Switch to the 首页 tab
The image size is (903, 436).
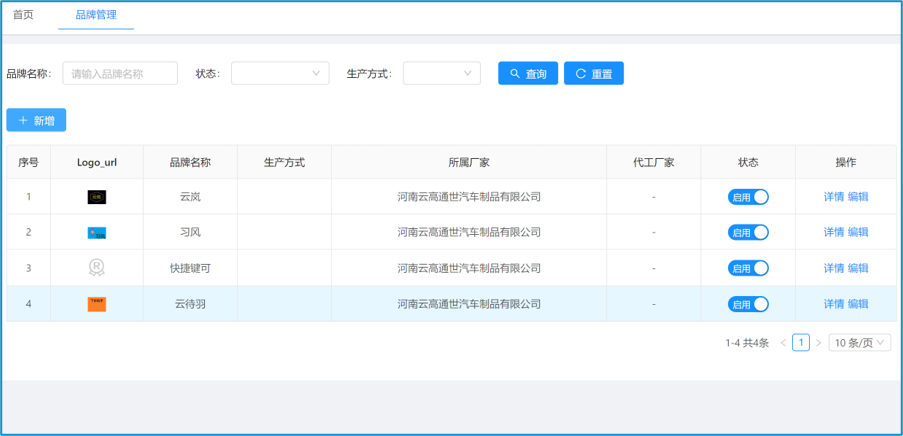click(23, 15)
